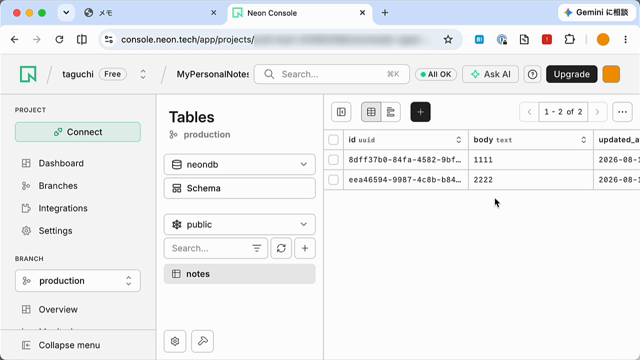Expand the taguchi organization switcher

pyautogui.click(x=143, y=74)
